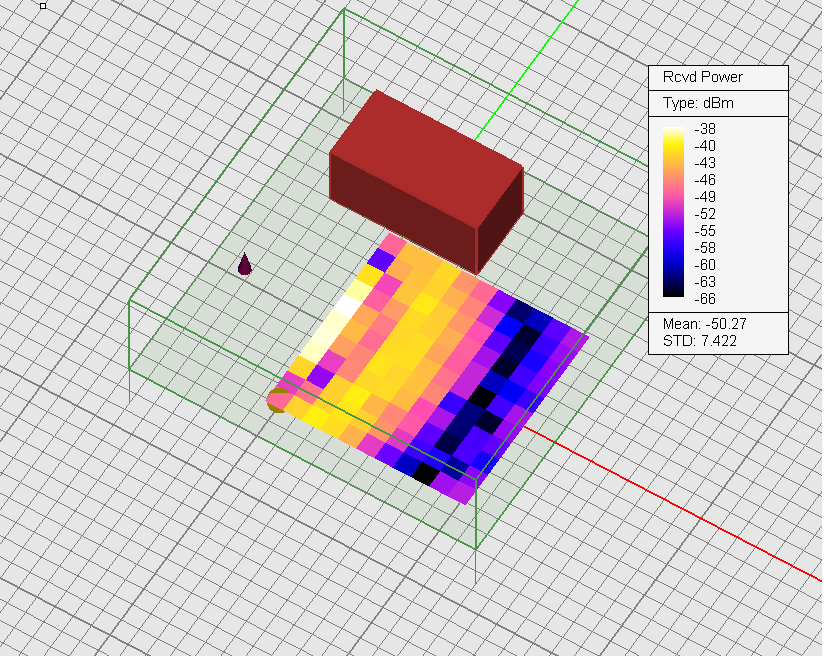This screenshot has width=824, height=656.
Task: Click the -52 label in the legend
Action: [705, 213]
